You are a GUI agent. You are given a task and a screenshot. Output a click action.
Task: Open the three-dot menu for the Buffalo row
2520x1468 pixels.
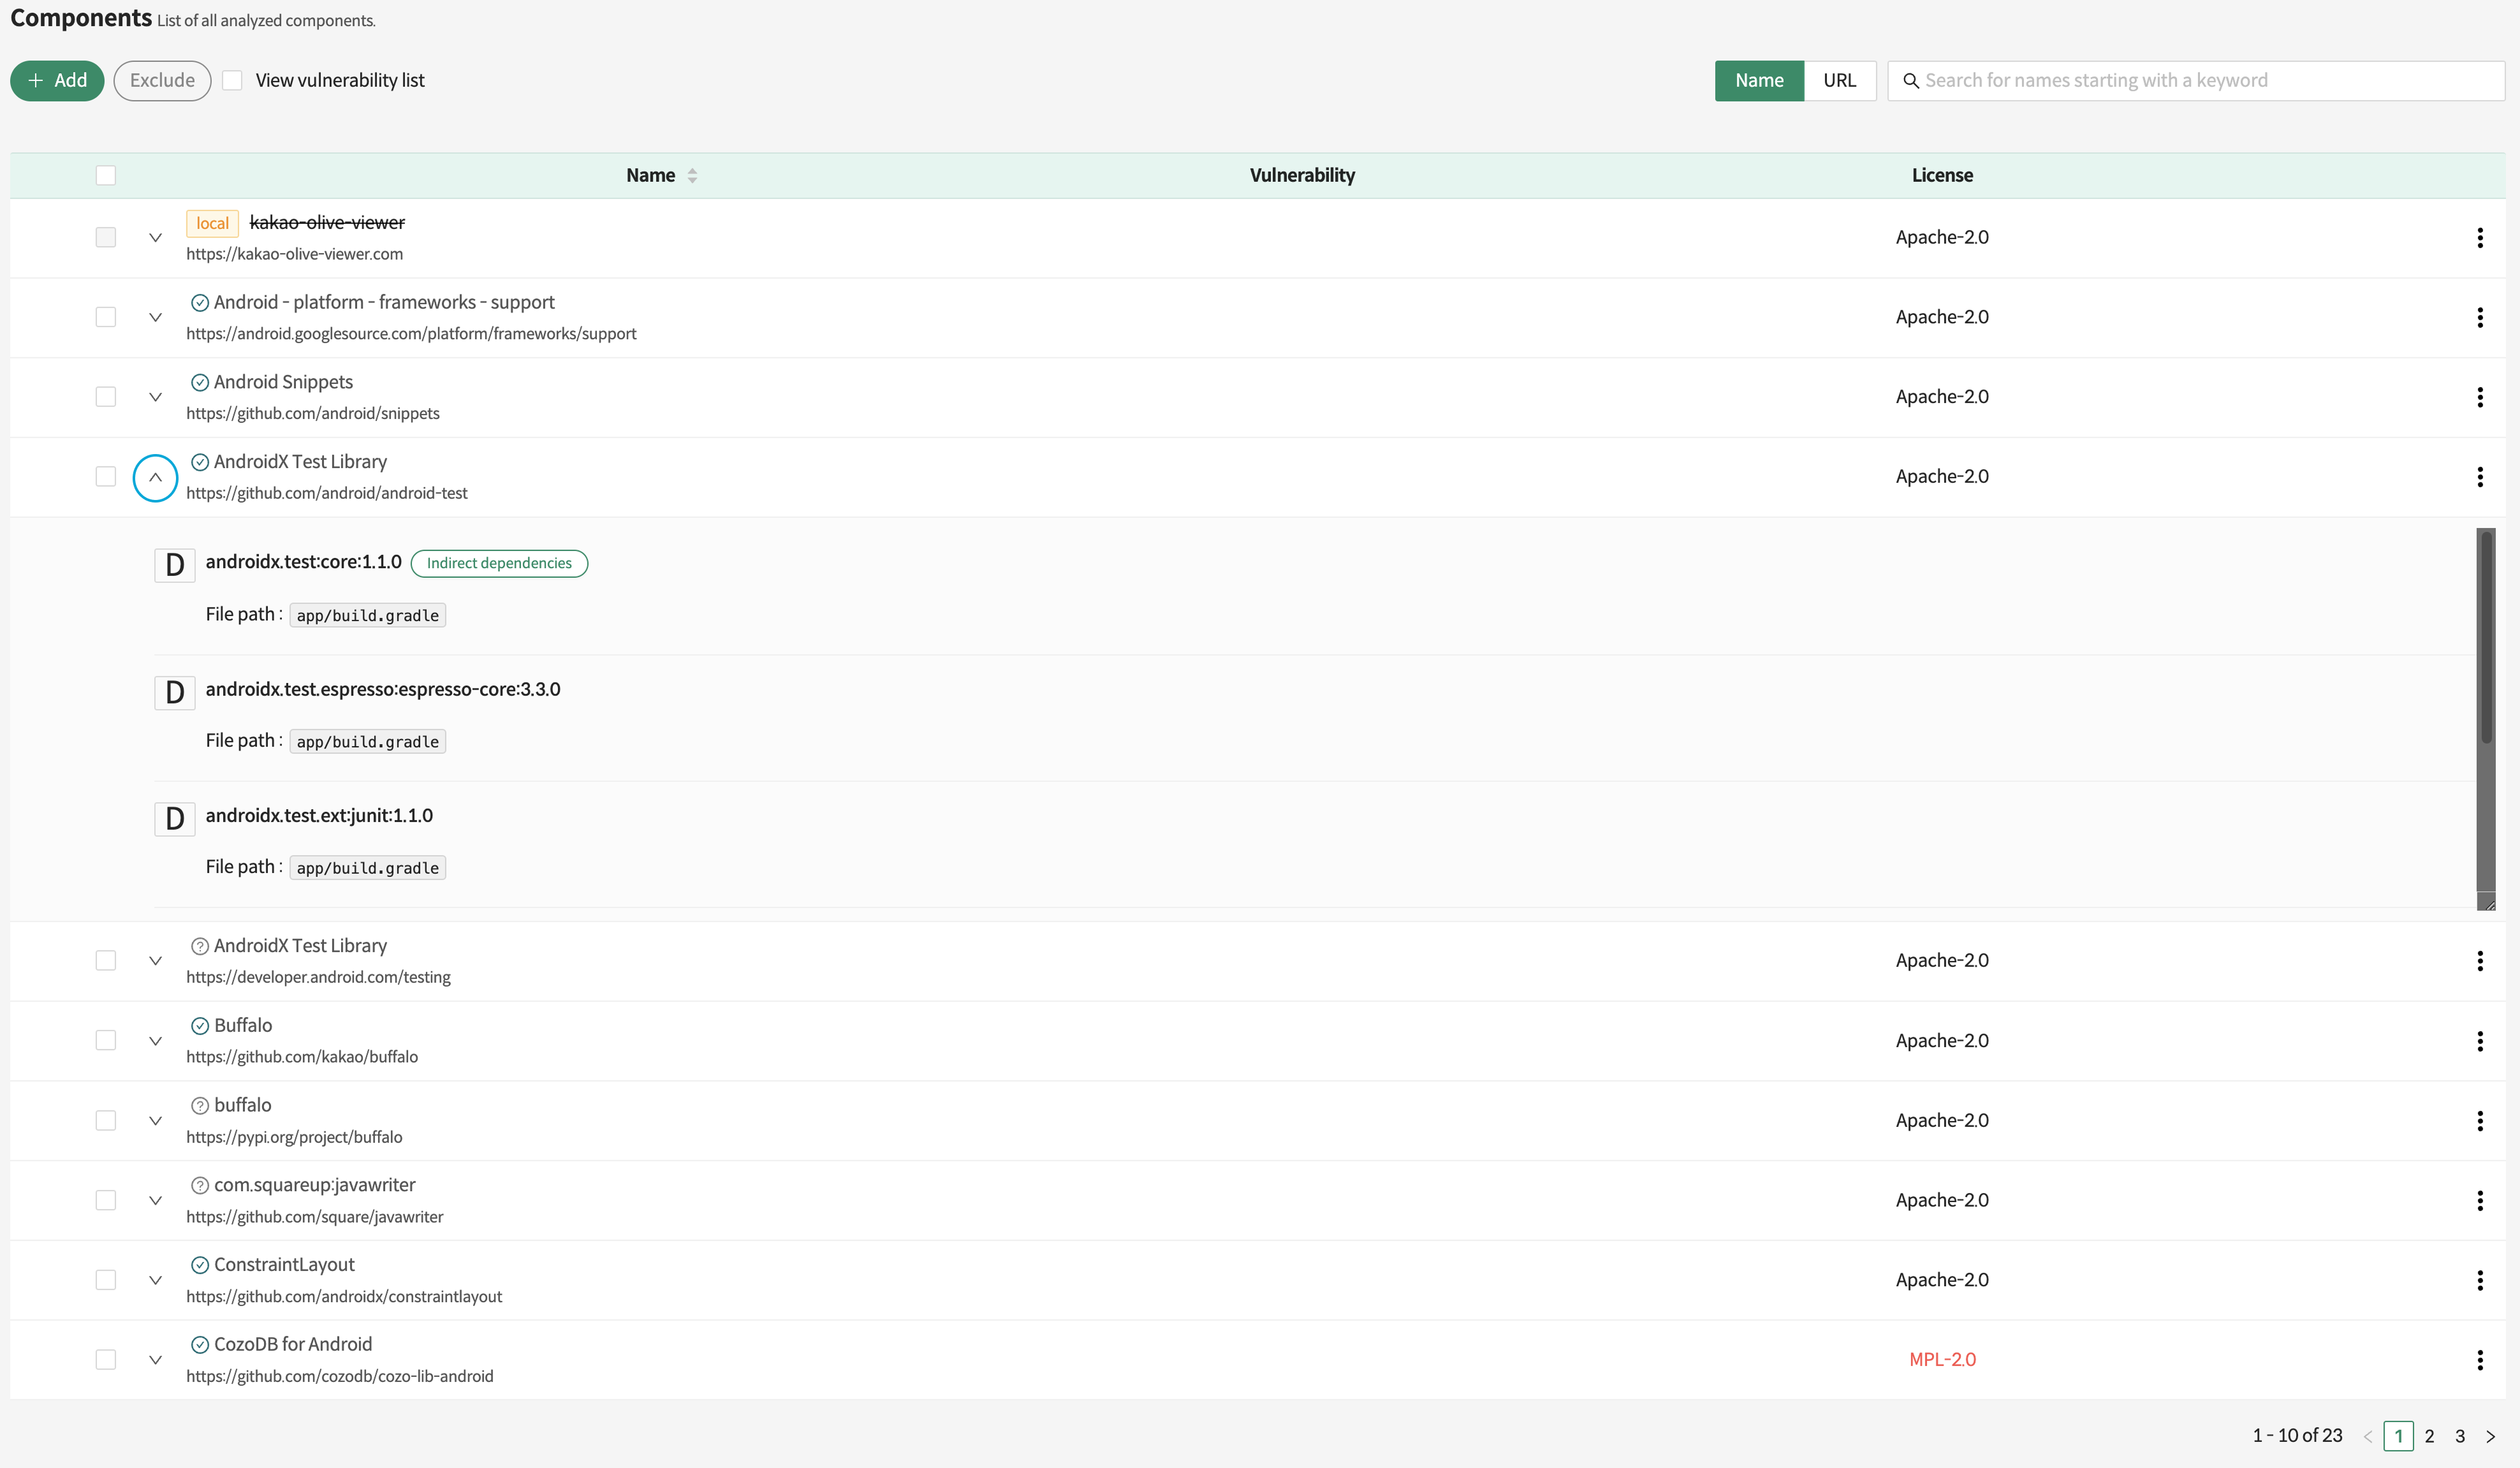(2479, 1040)
